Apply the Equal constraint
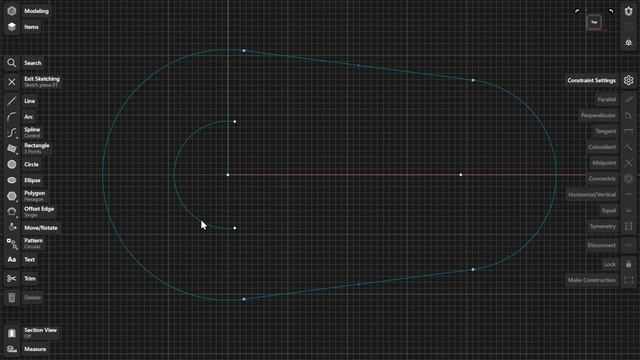This screenshot has height=360, width=640. coord(629,211)
